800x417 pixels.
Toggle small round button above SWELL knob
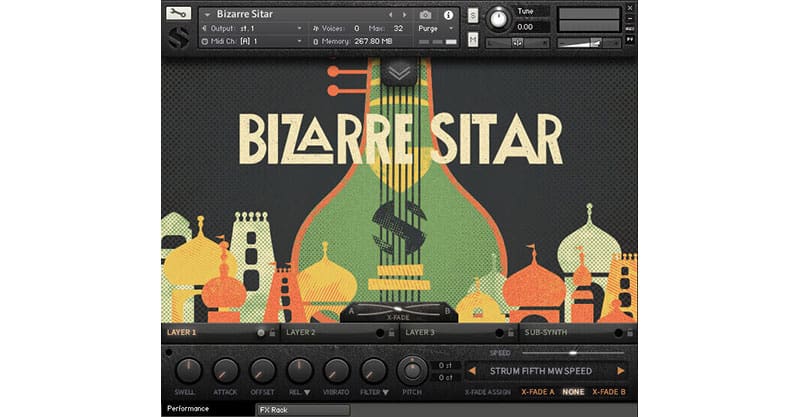click(x=169, y=352)
